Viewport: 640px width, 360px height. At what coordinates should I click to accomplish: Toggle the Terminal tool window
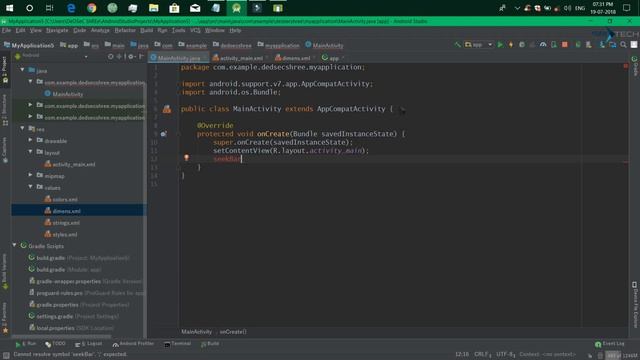(x=178, y=344)
